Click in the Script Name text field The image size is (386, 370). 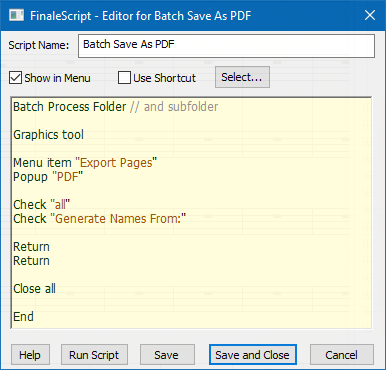[226, 46]
